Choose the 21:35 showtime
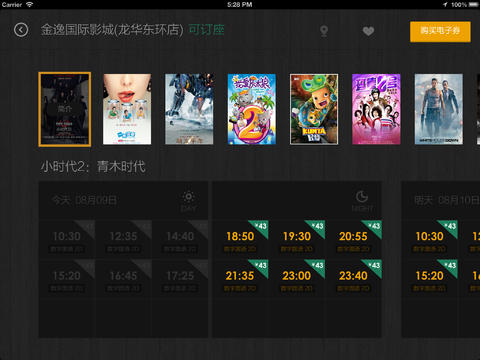Screen dimensions: 480x360 (240, 279)
